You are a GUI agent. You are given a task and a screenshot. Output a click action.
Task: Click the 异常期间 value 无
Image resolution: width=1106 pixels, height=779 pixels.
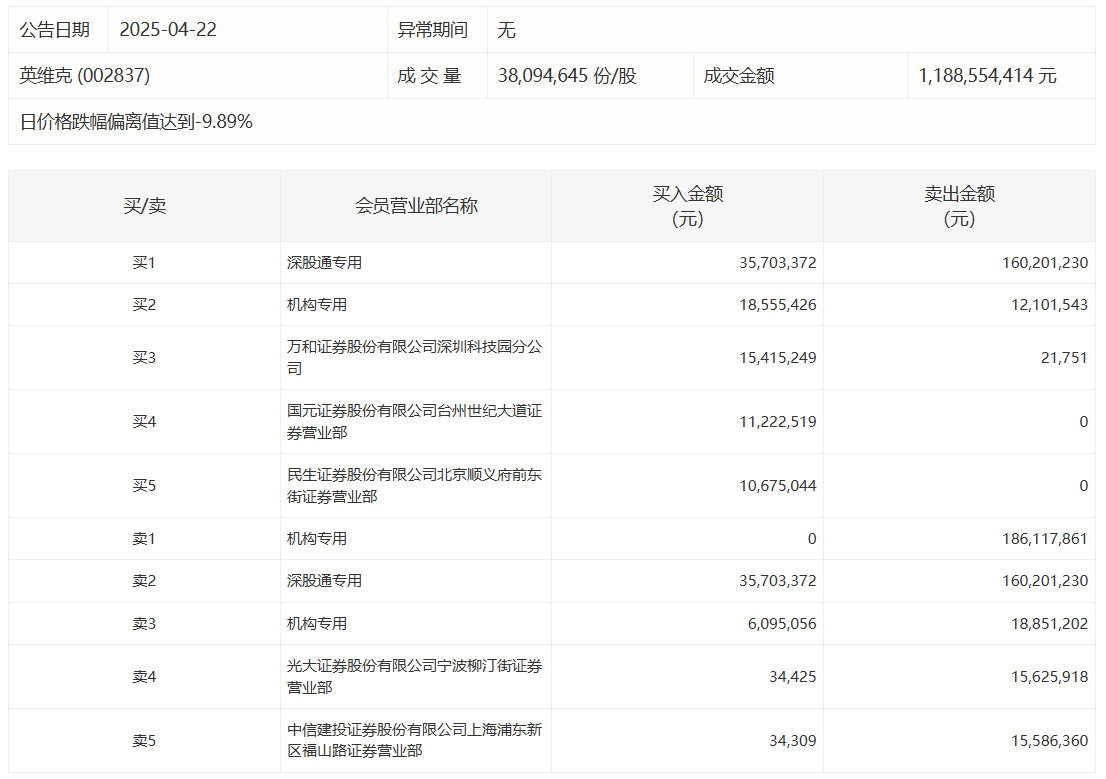(507, 30)
